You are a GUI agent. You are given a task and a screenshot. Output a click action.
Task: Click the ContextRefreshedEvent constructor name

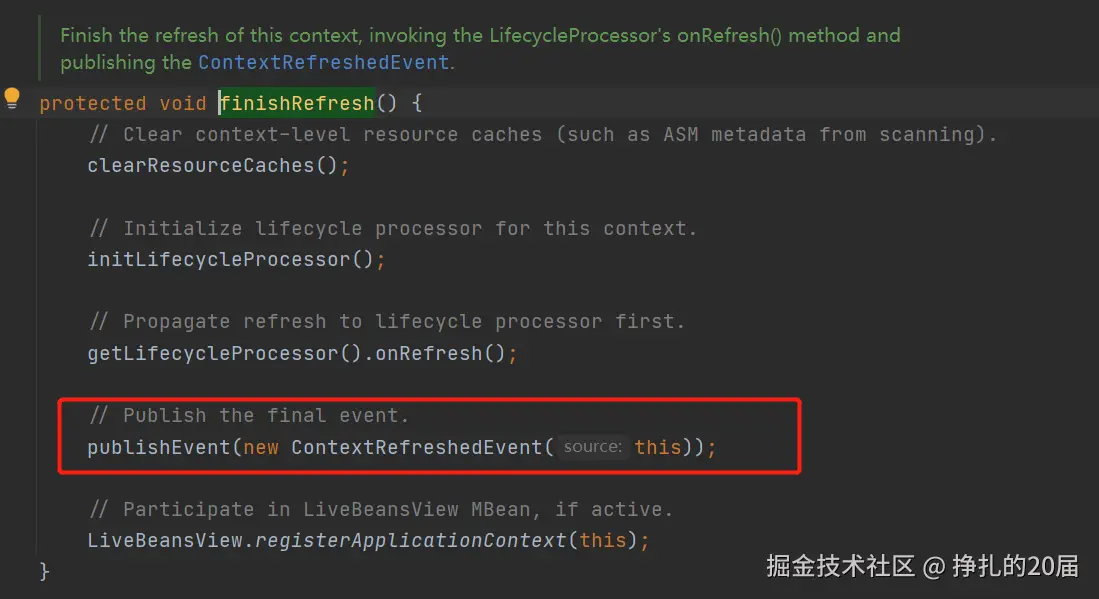pos(417,447)
